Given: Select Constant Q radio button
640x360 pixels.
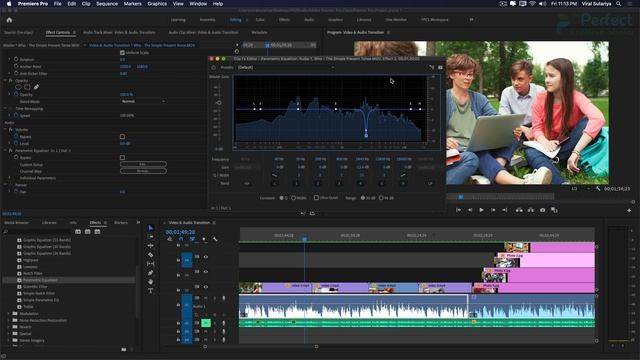Looking at the screenshot, I should [x=281, y=198].
